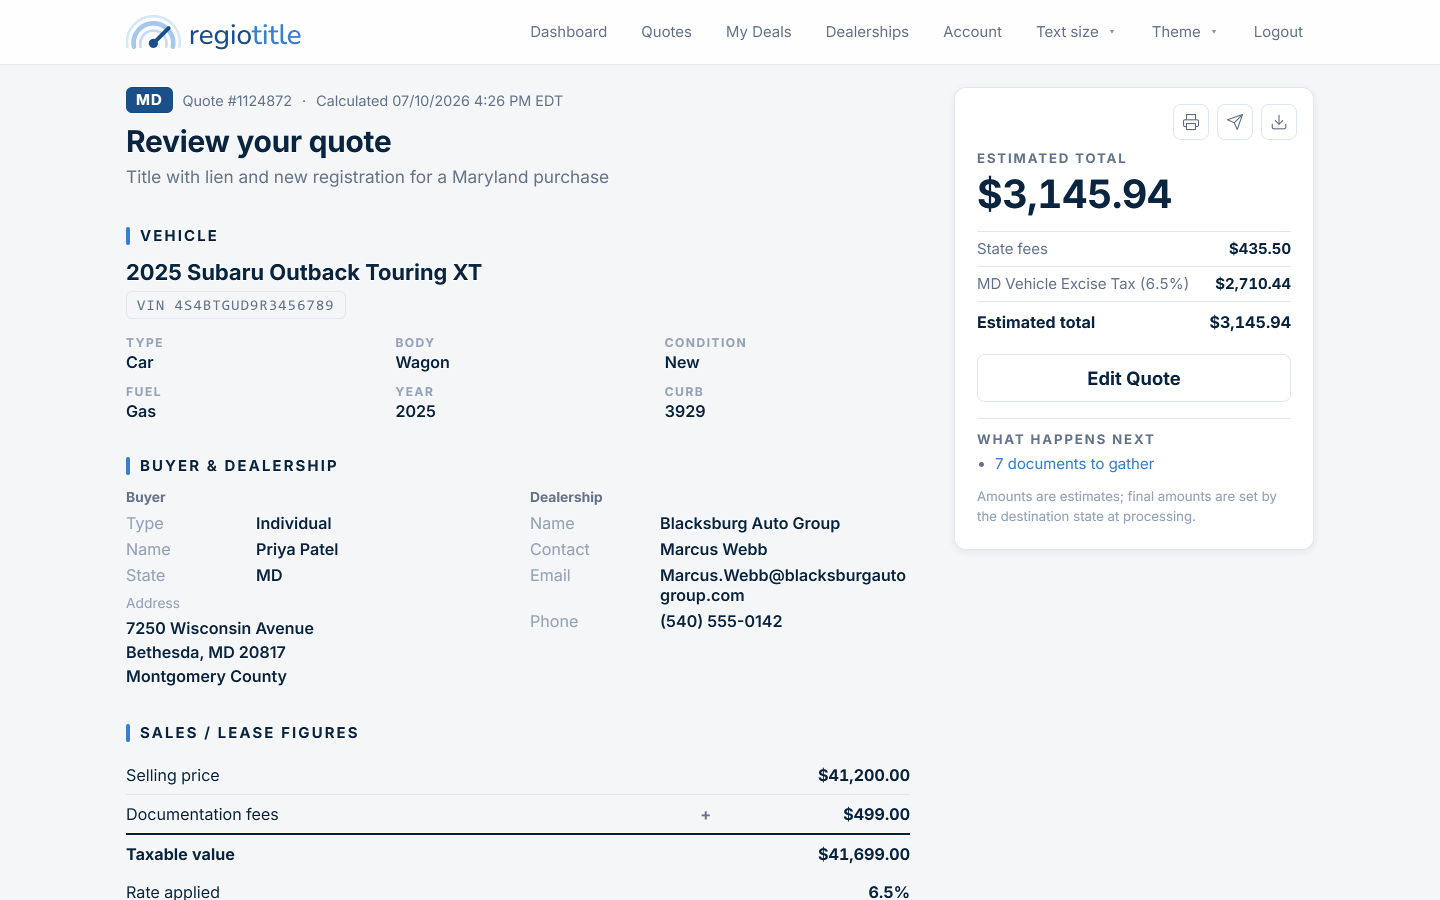Viewport: 1440px width, 900px height.
Task: Click the 7250 Wisconsin Avenue address line
Action: coord(220,628)
